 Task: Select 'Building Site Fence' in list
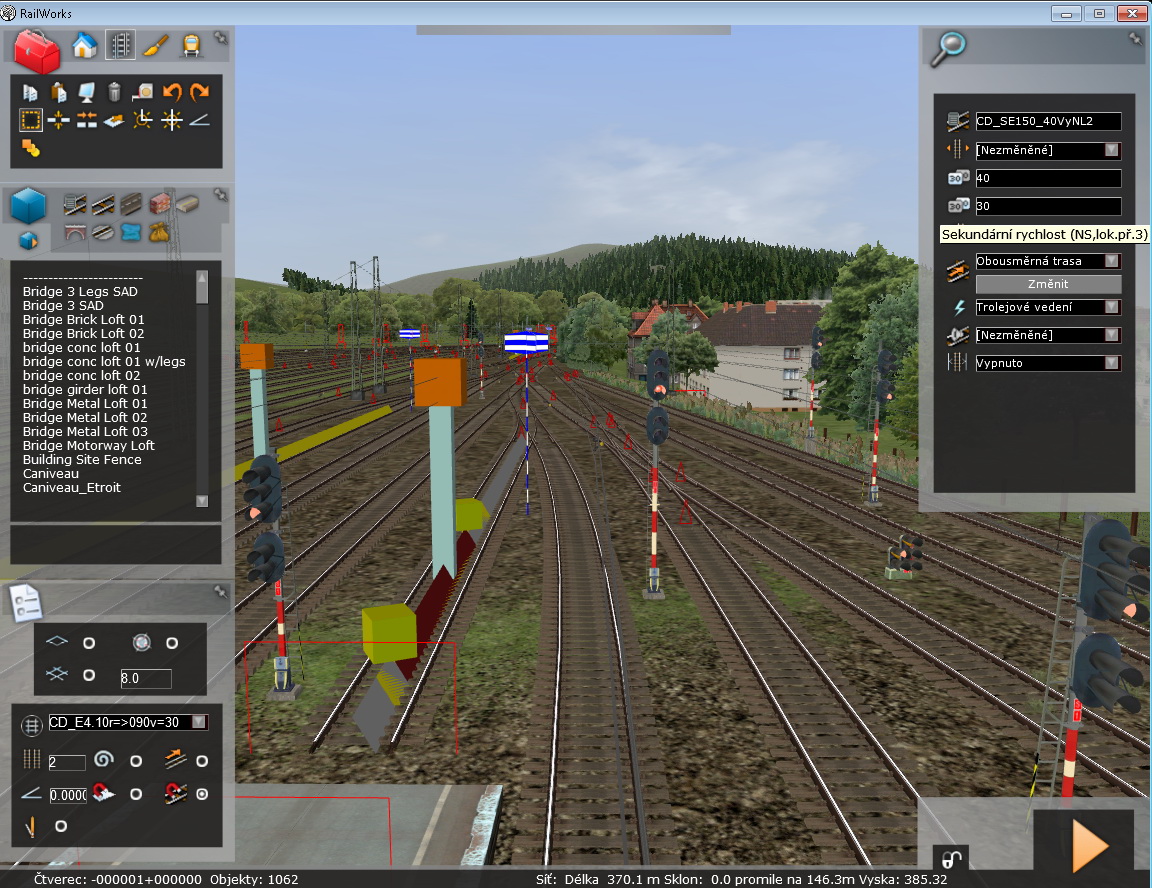point(82,459)
